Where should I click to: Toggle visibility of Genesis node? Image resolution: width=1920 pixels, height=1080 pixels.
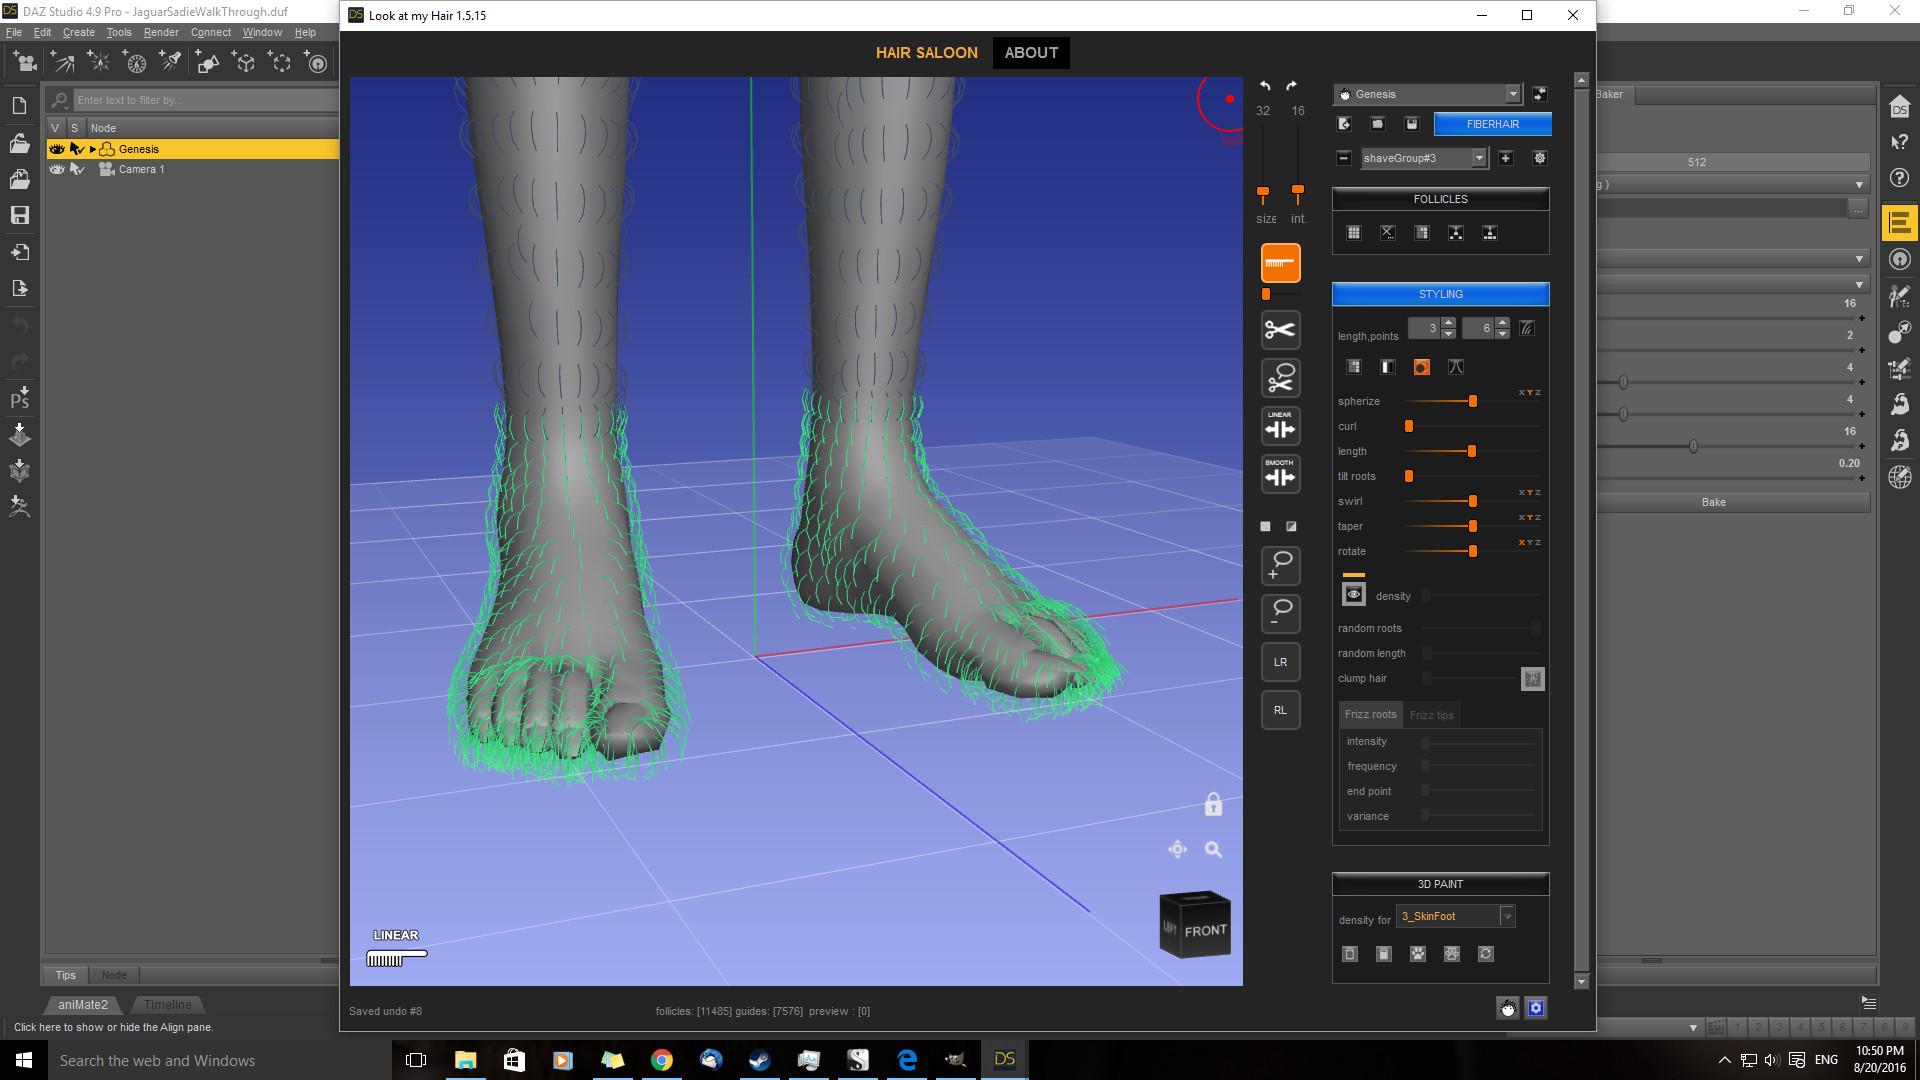(x=57, y=149)
